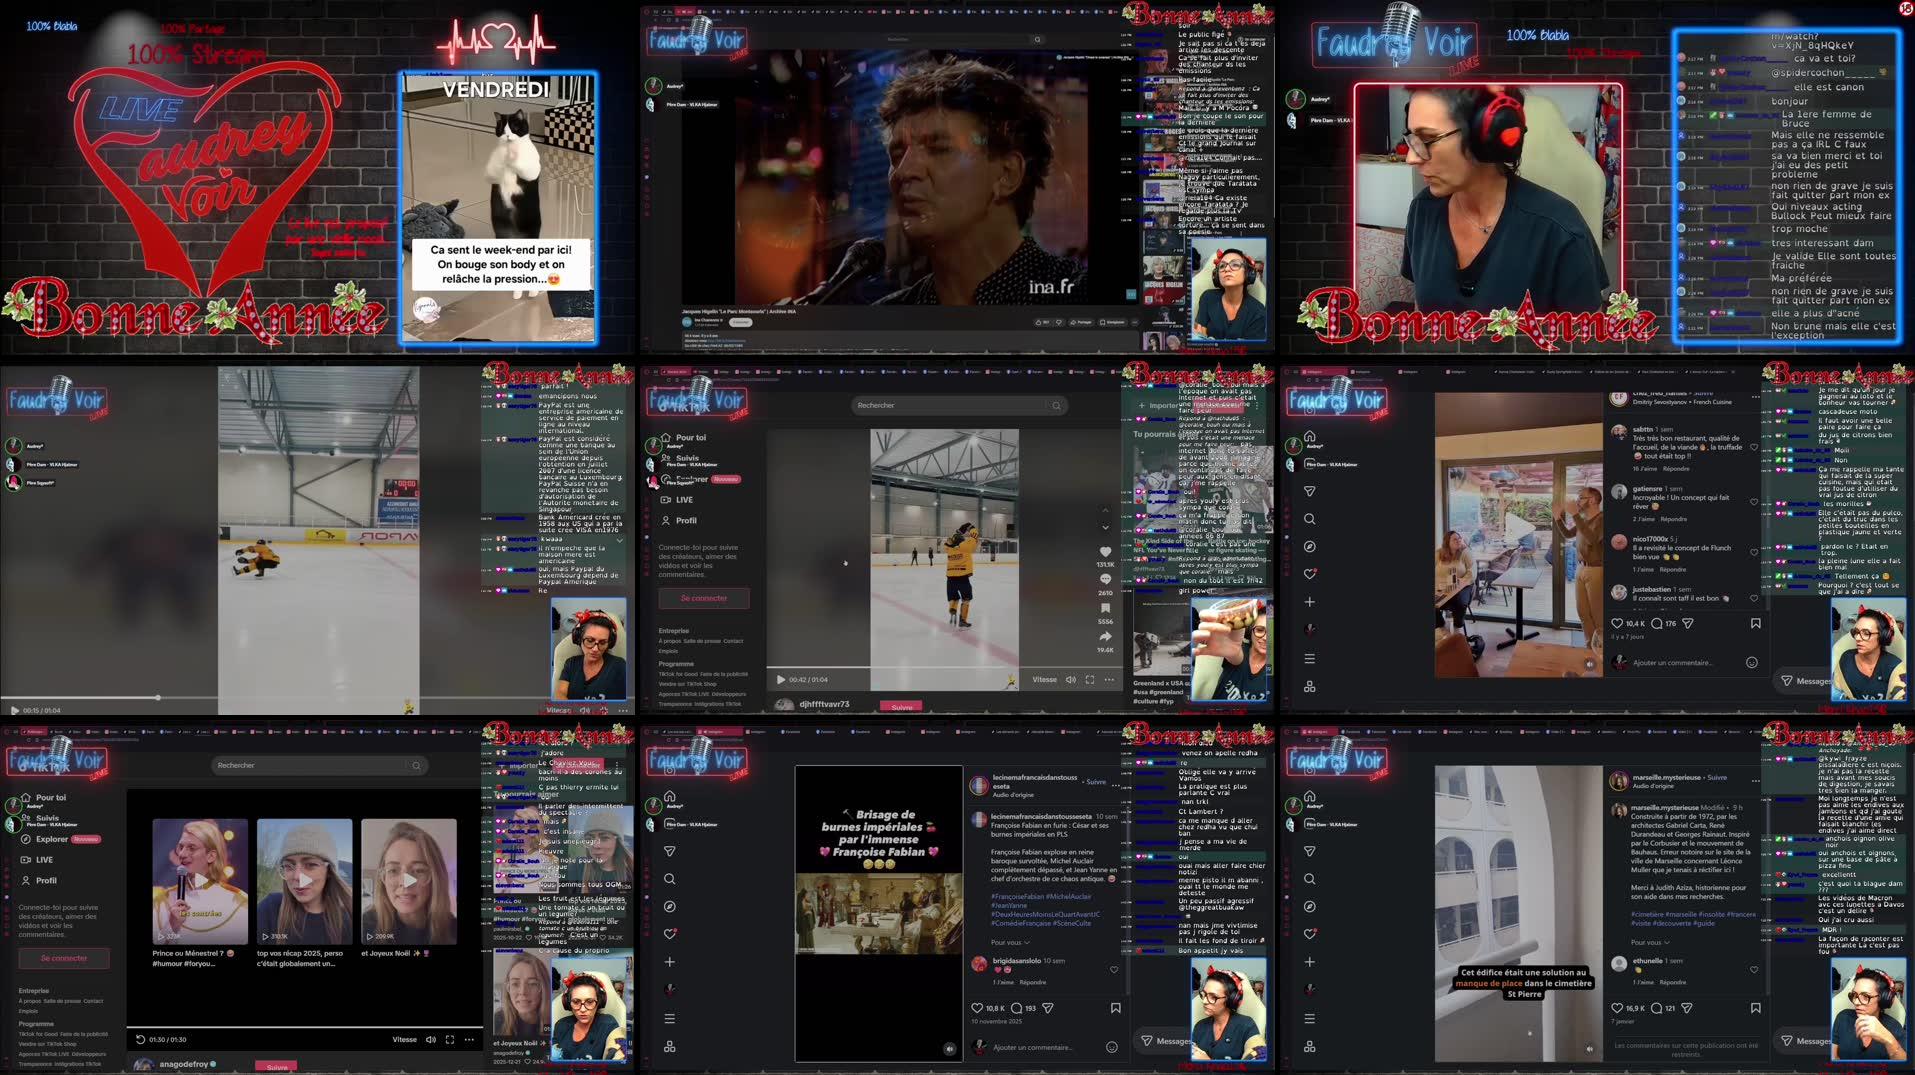Click the create post plus icon on Instagram
The width and height of the screenshot is (1915, 1075).
click(1309, 601)
